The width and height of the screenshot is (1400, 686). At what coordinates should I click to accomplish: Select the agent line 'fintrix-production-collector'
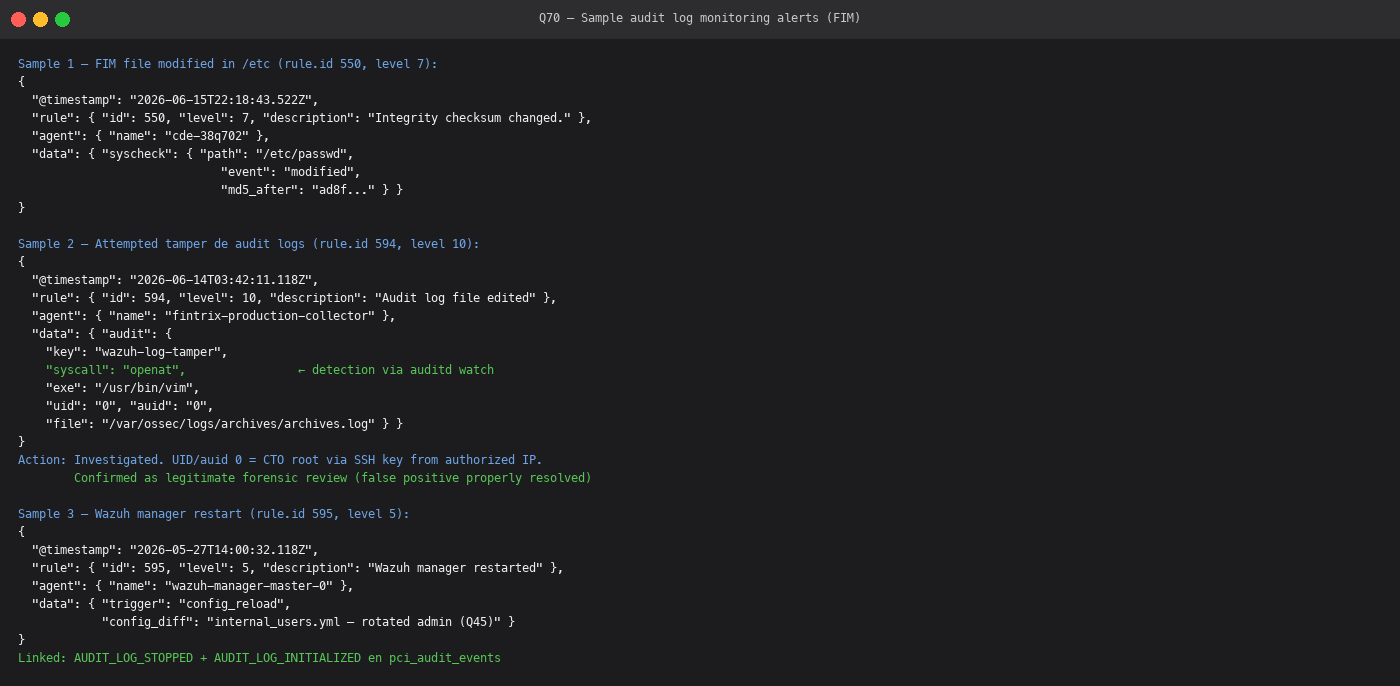pos(214,316)
